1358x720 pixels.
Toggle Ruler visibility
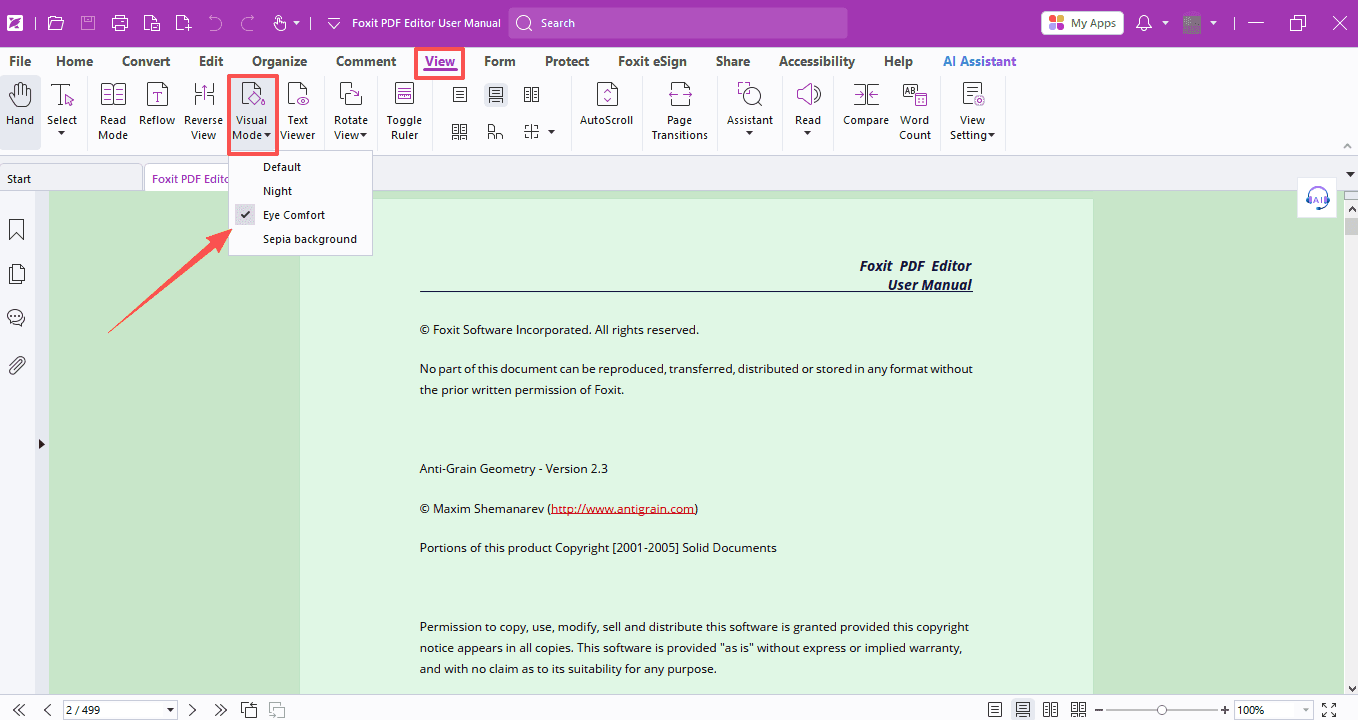click(x=404, y=110)
